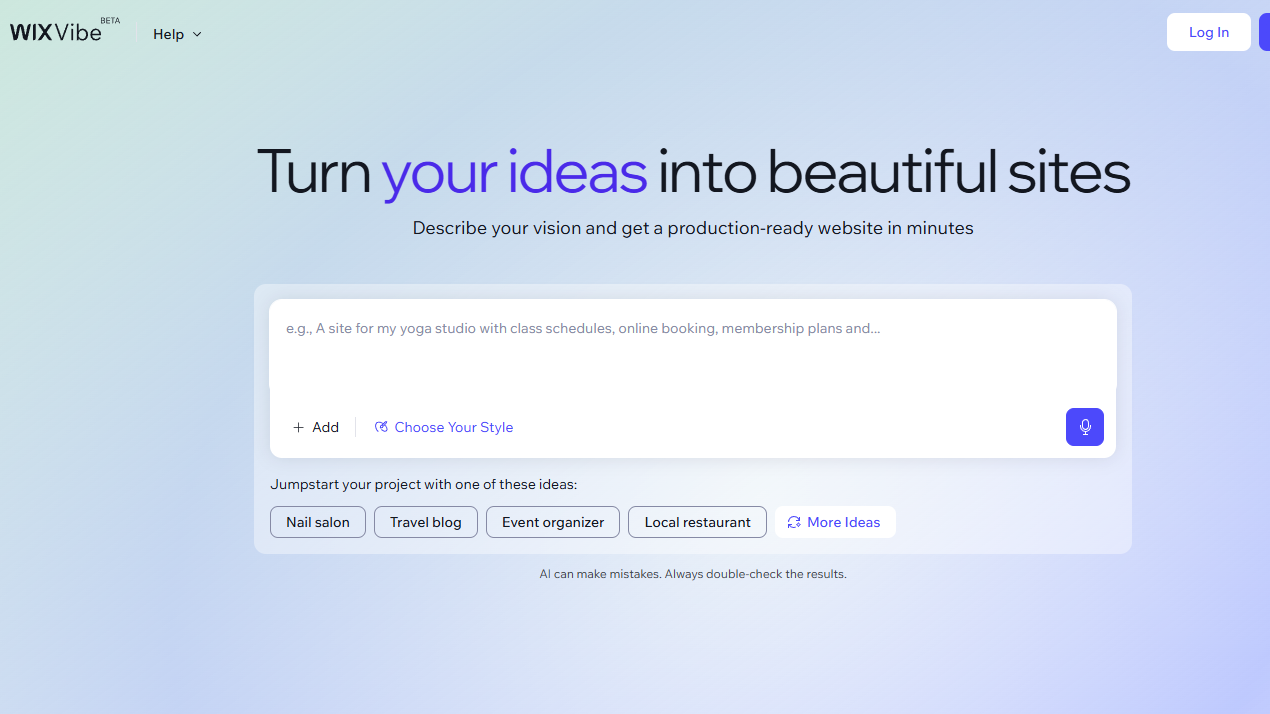1270x714 pixels.
Task: Load More Ideas suggestions
Action: coord(843,522)
